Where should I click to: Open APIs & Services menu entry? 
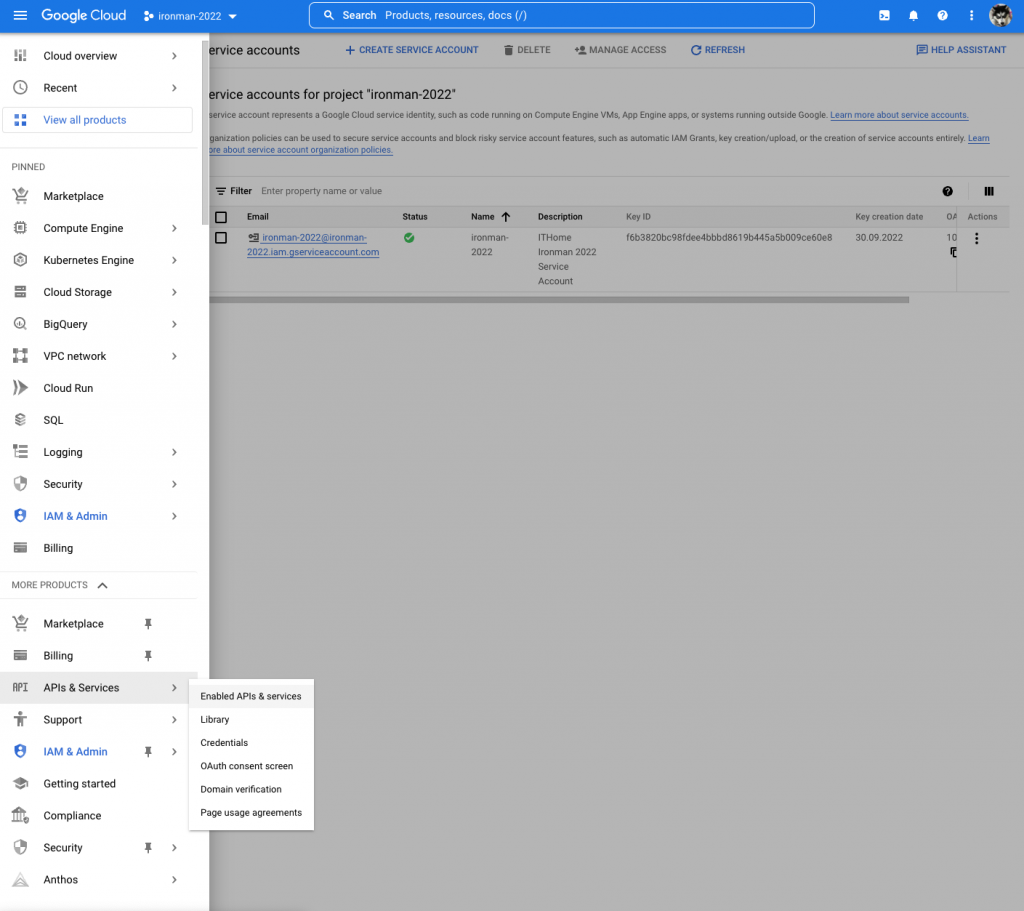click(99, 688)
